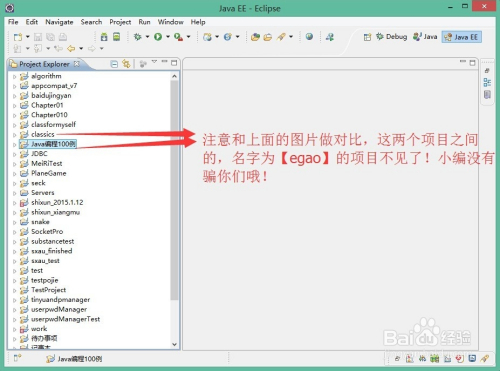The width and height of the screenshot is (500, 371).
Task: Minimize the Project Explorer panel
Action: (164, 62)
